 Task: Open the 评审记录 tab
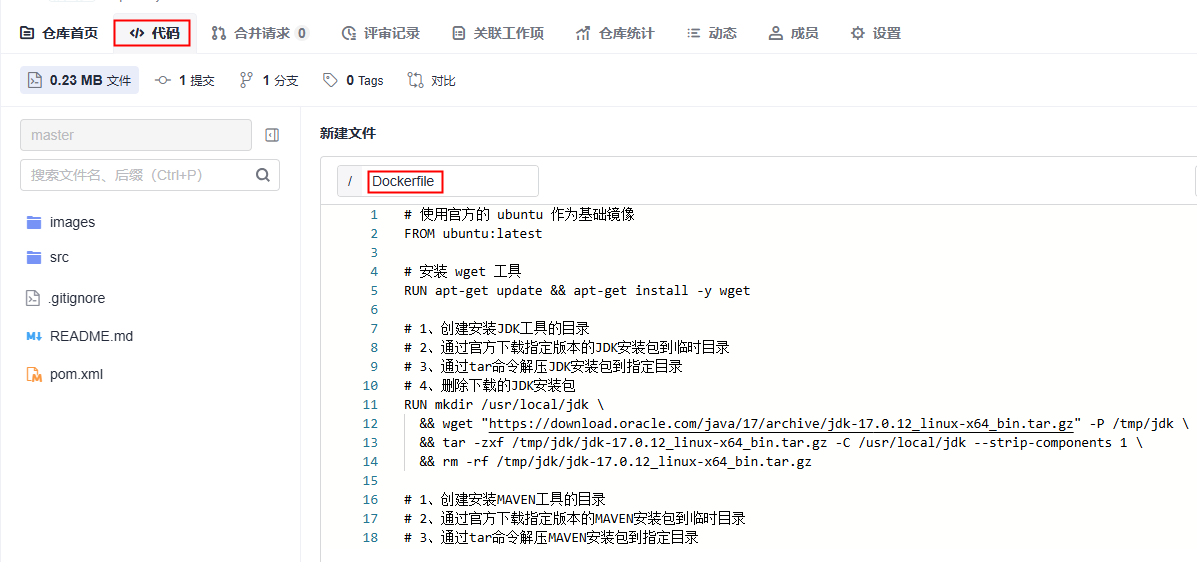coord(380,33)
